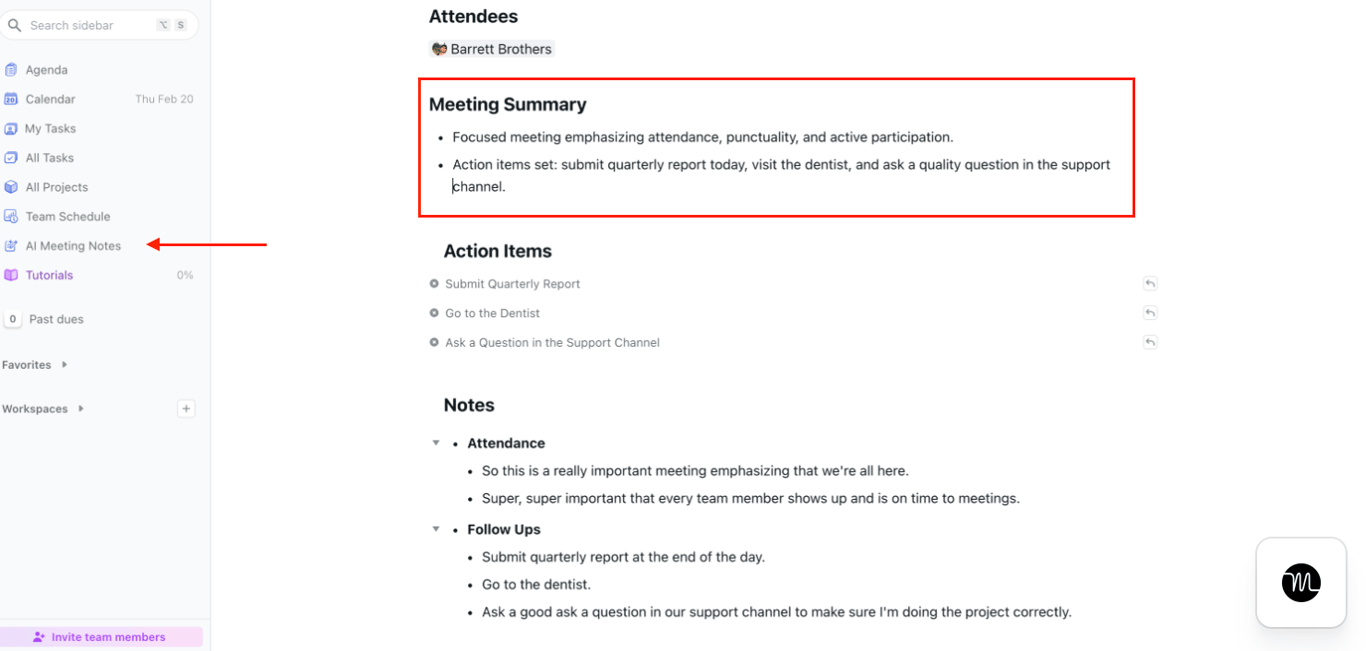Collapse the Follow Ups notes section
Image resolution: width=1366 pixels, height=651 pixels.
point(435,528)
